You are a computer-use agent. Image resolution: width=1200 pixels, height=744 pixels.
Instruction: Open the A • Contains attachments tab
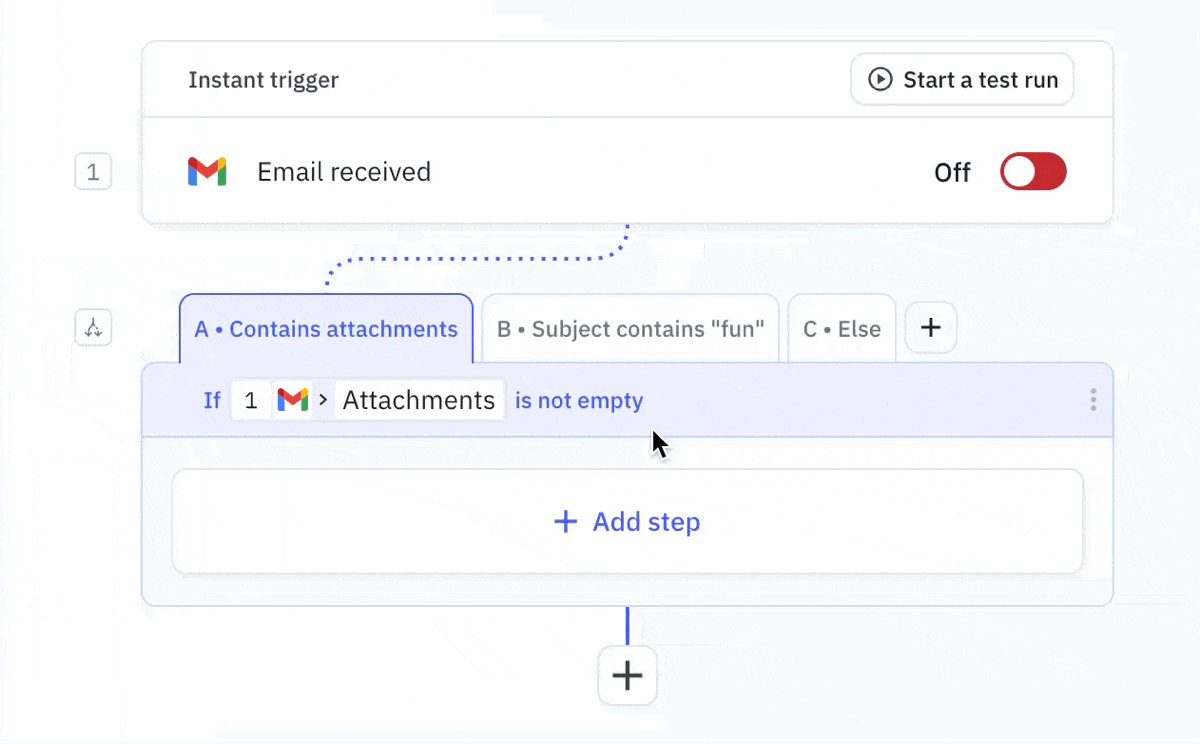click(326, 328)
